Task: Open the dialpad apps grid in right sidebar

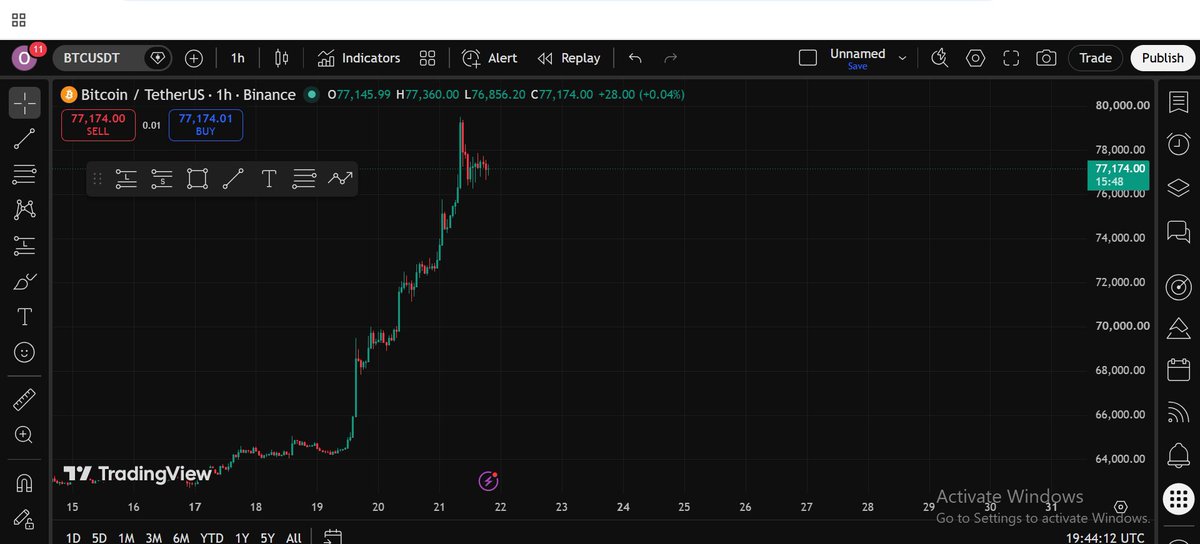Action: coord(1179,498)
